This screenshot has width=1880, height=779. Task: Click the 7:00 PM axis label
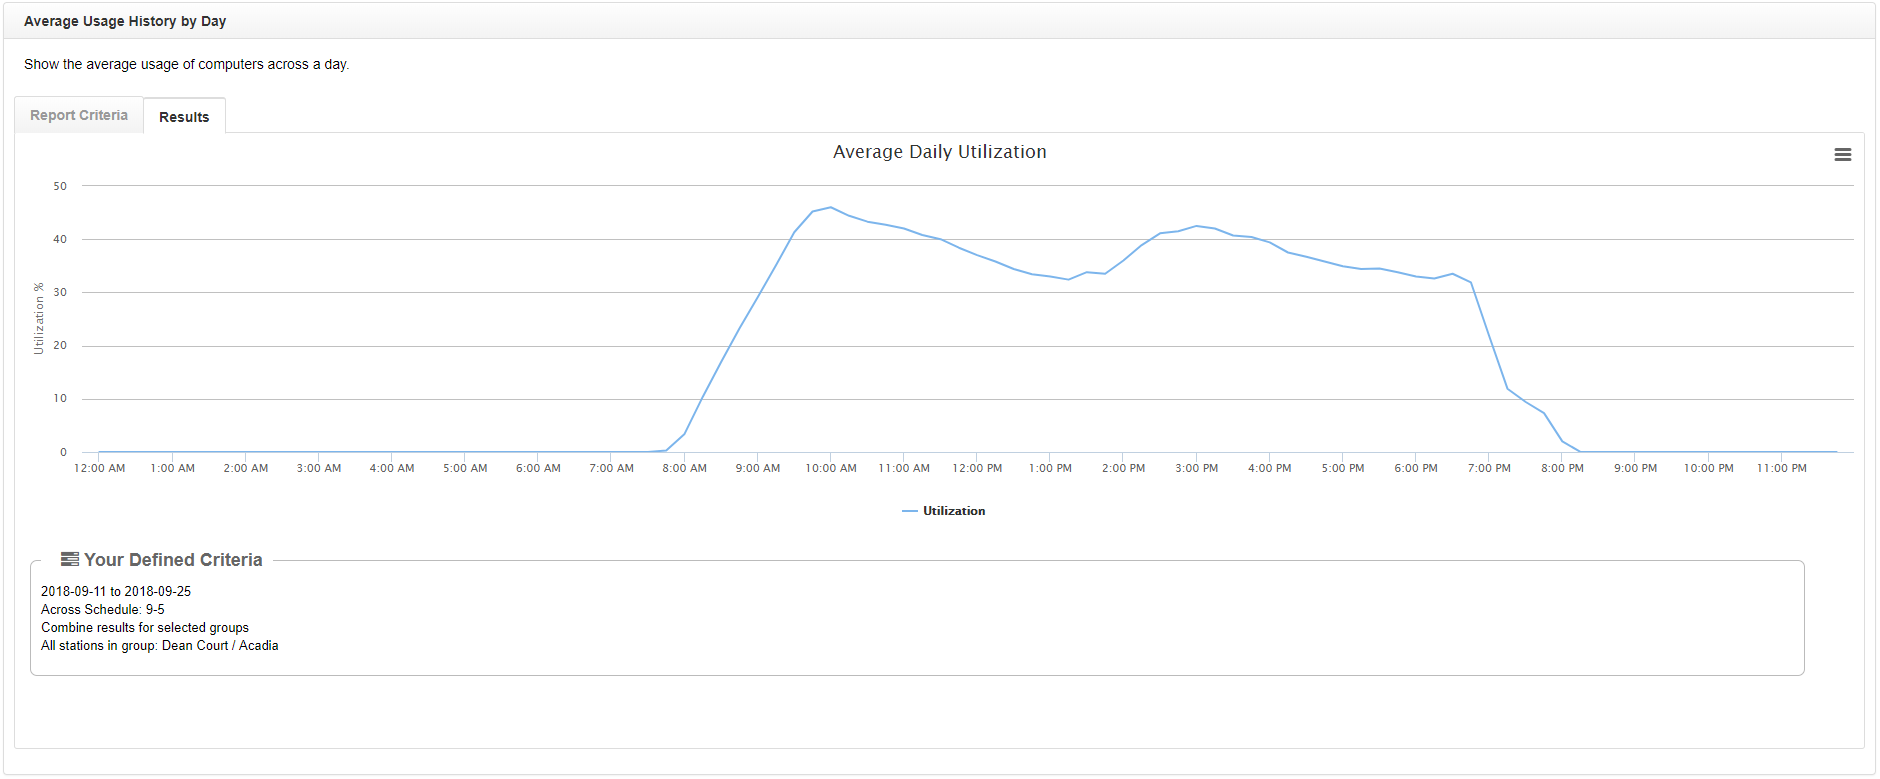coord(1489,468)
